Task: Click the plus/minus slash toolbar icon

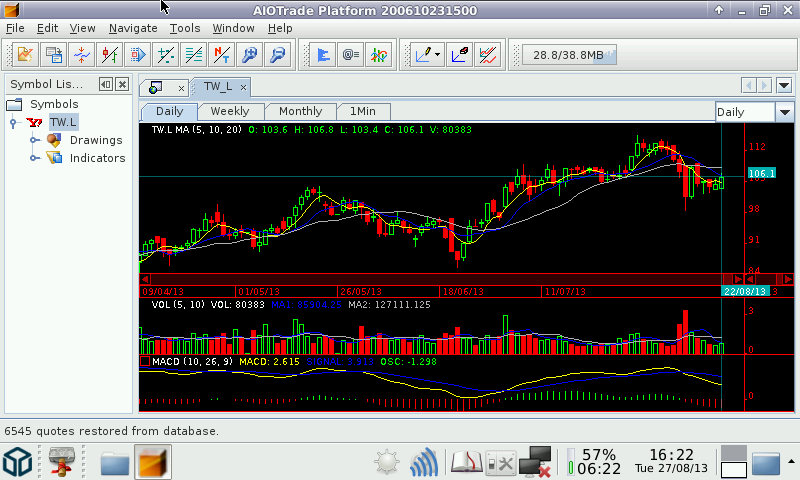Action: pos(166,54)
